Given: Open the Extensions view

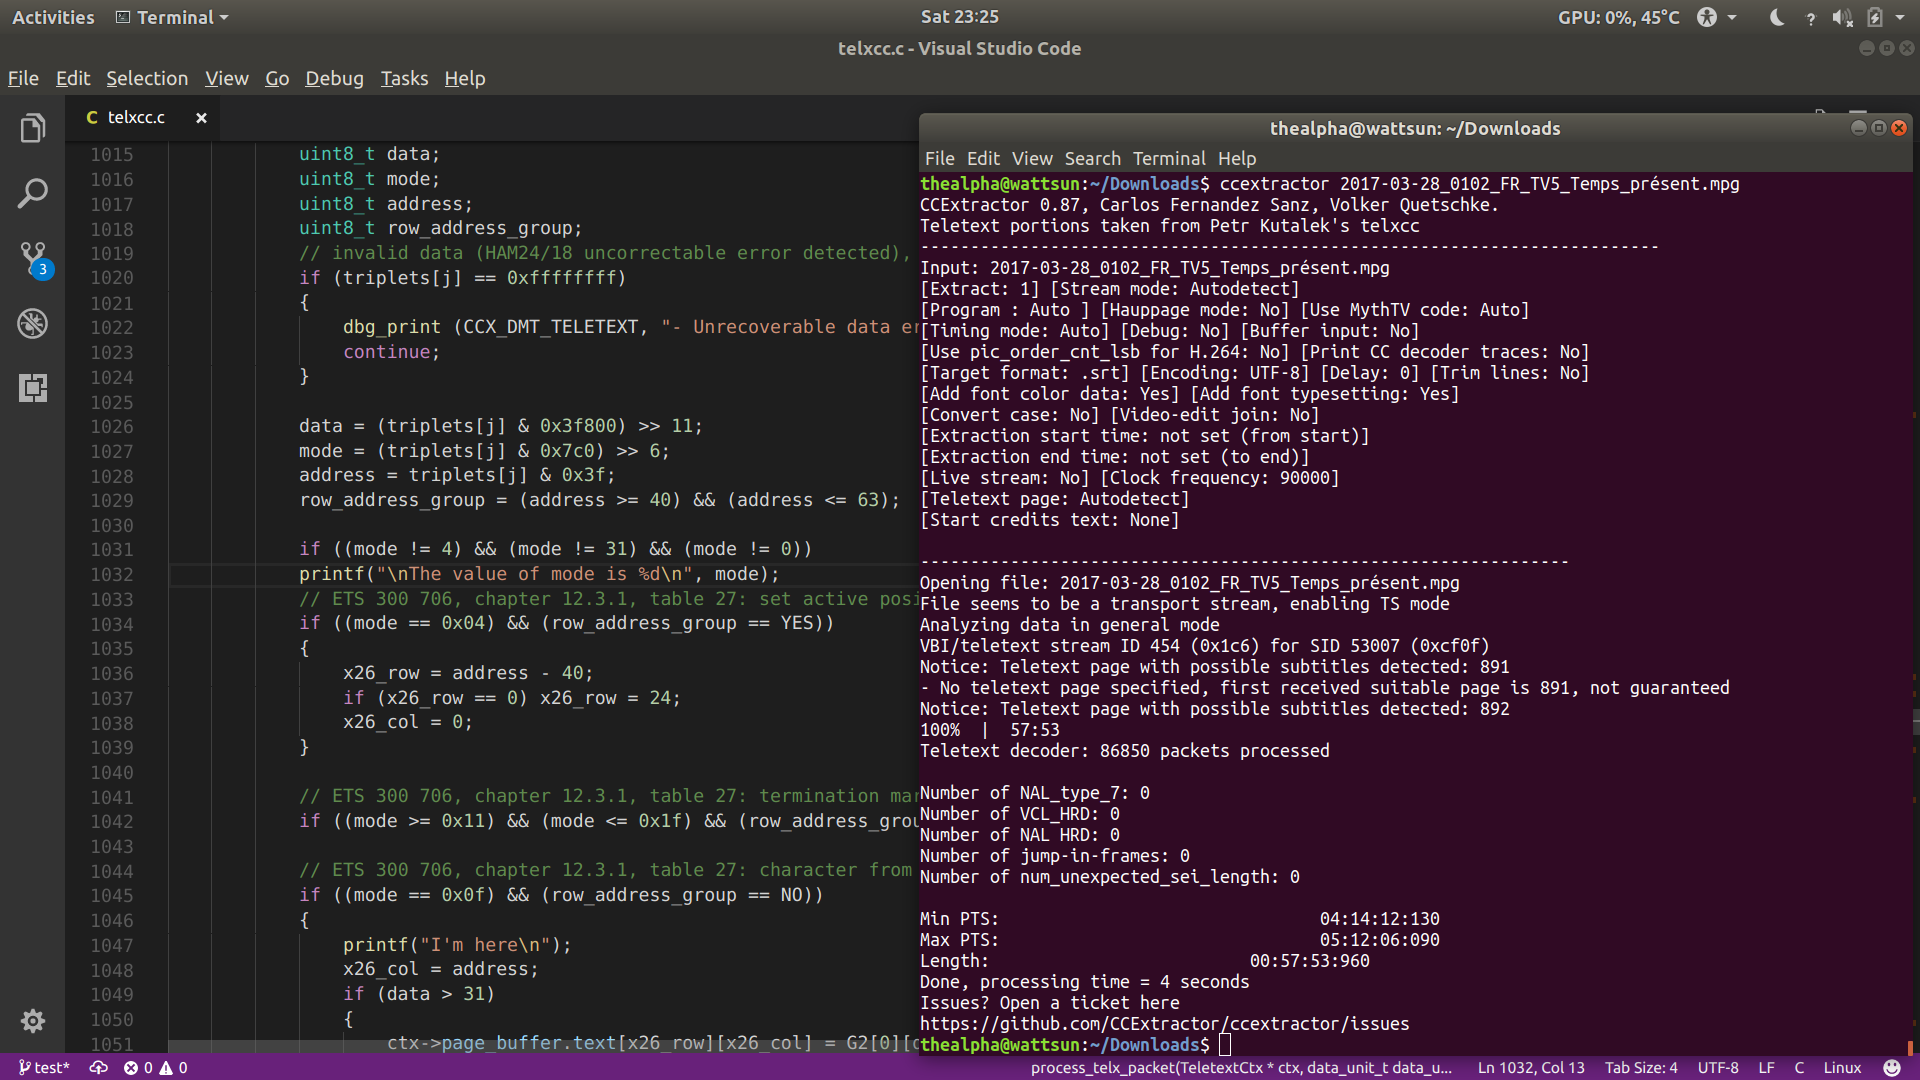Looking at the screenshot, I should tap(33, 388).
